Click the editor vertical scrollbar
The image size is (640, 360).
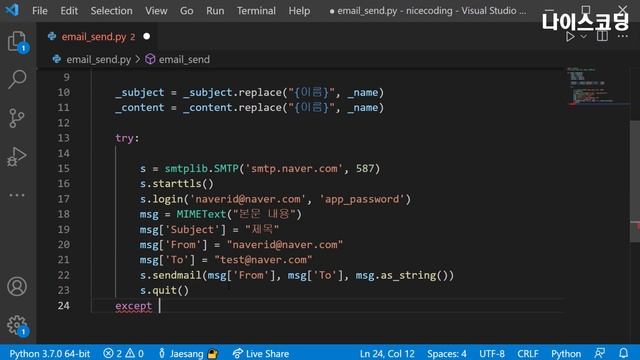(x=635, y=181)
